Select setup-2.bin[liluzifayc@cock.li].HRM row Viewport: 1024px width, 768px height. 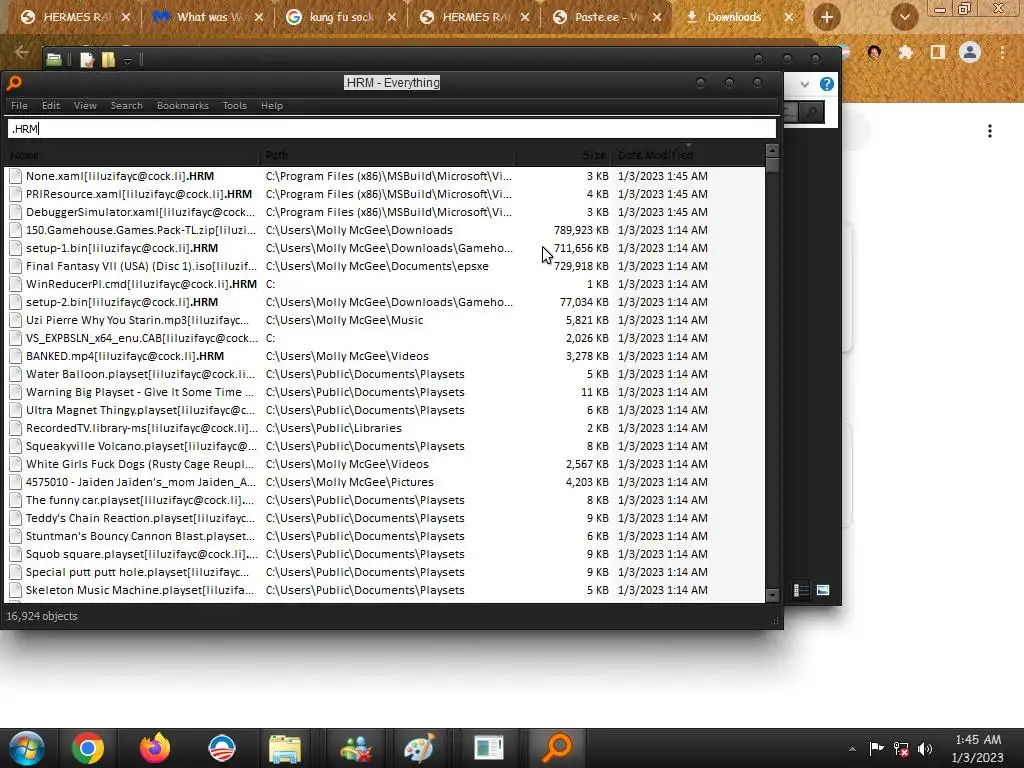[x=385, y=302]
